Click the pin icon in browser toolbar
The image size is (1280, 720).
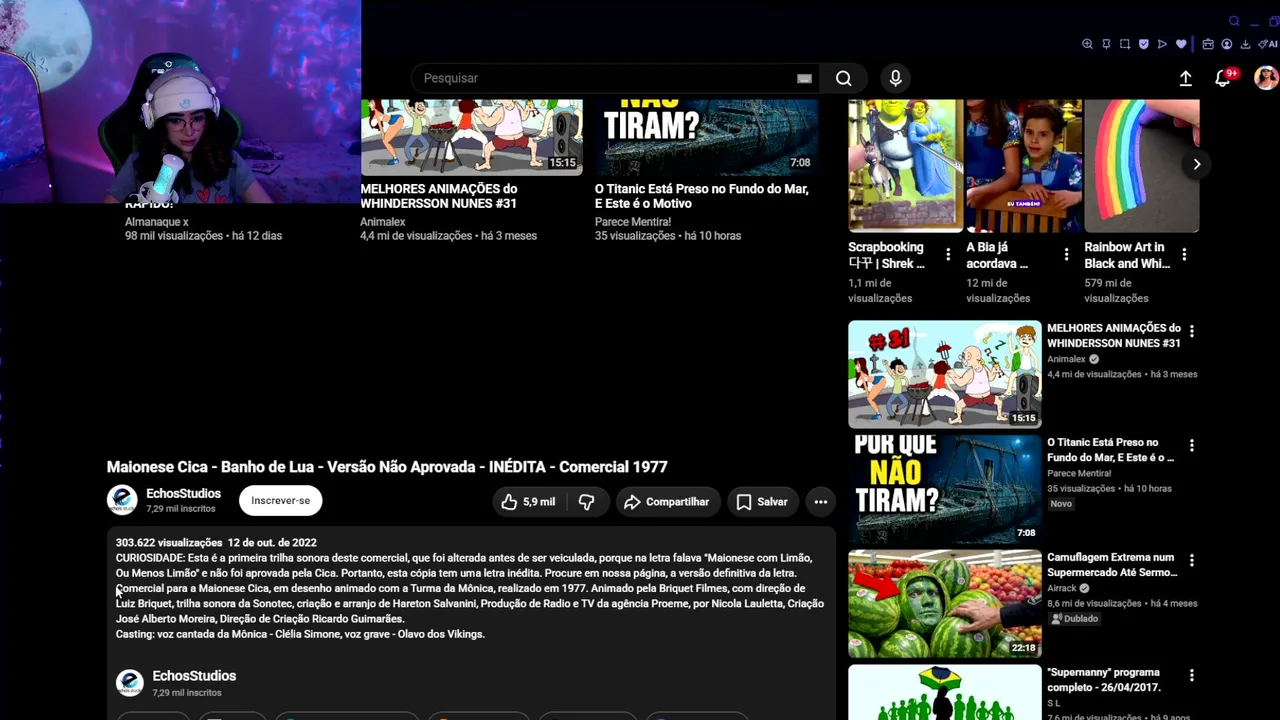point(1106,44)
